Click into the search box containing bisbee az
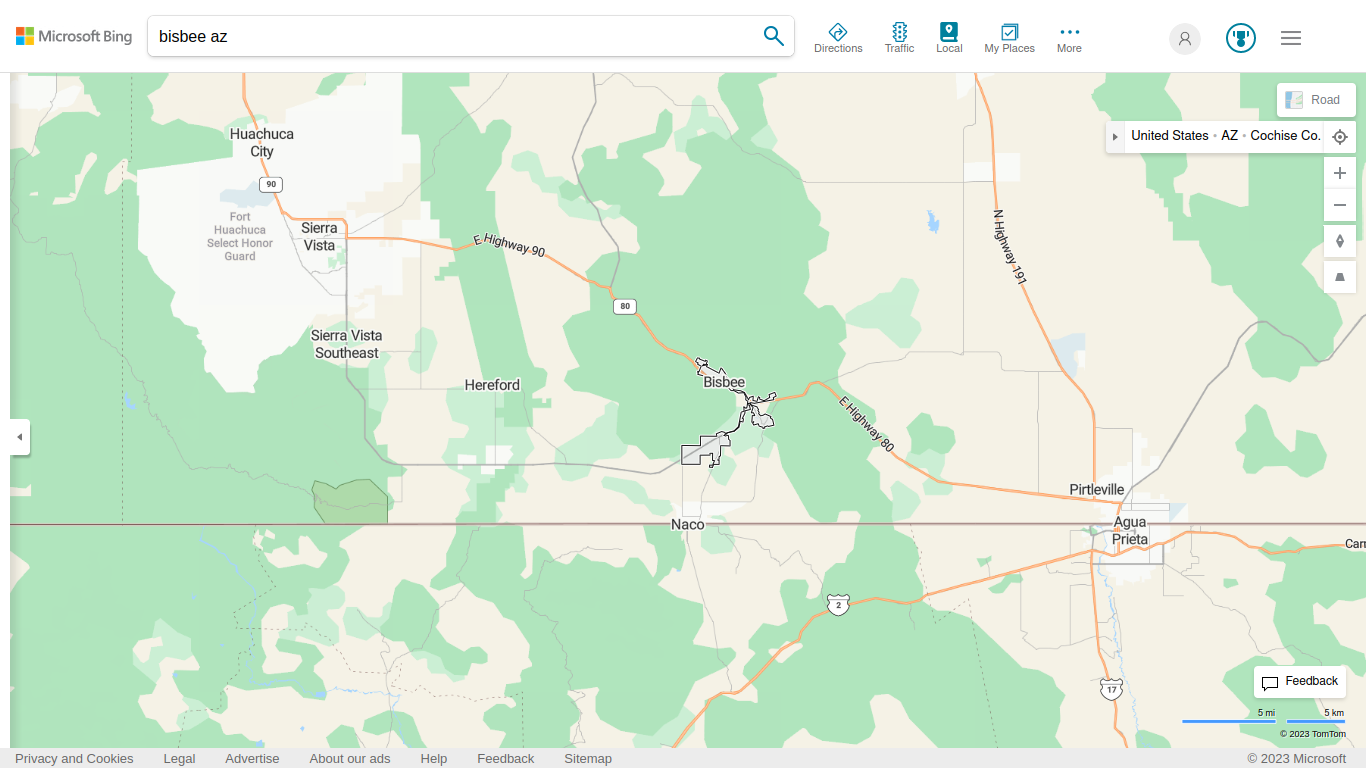Image resolution: width=1366 pixels, height=768 pixels. click(x=455, y=36)
